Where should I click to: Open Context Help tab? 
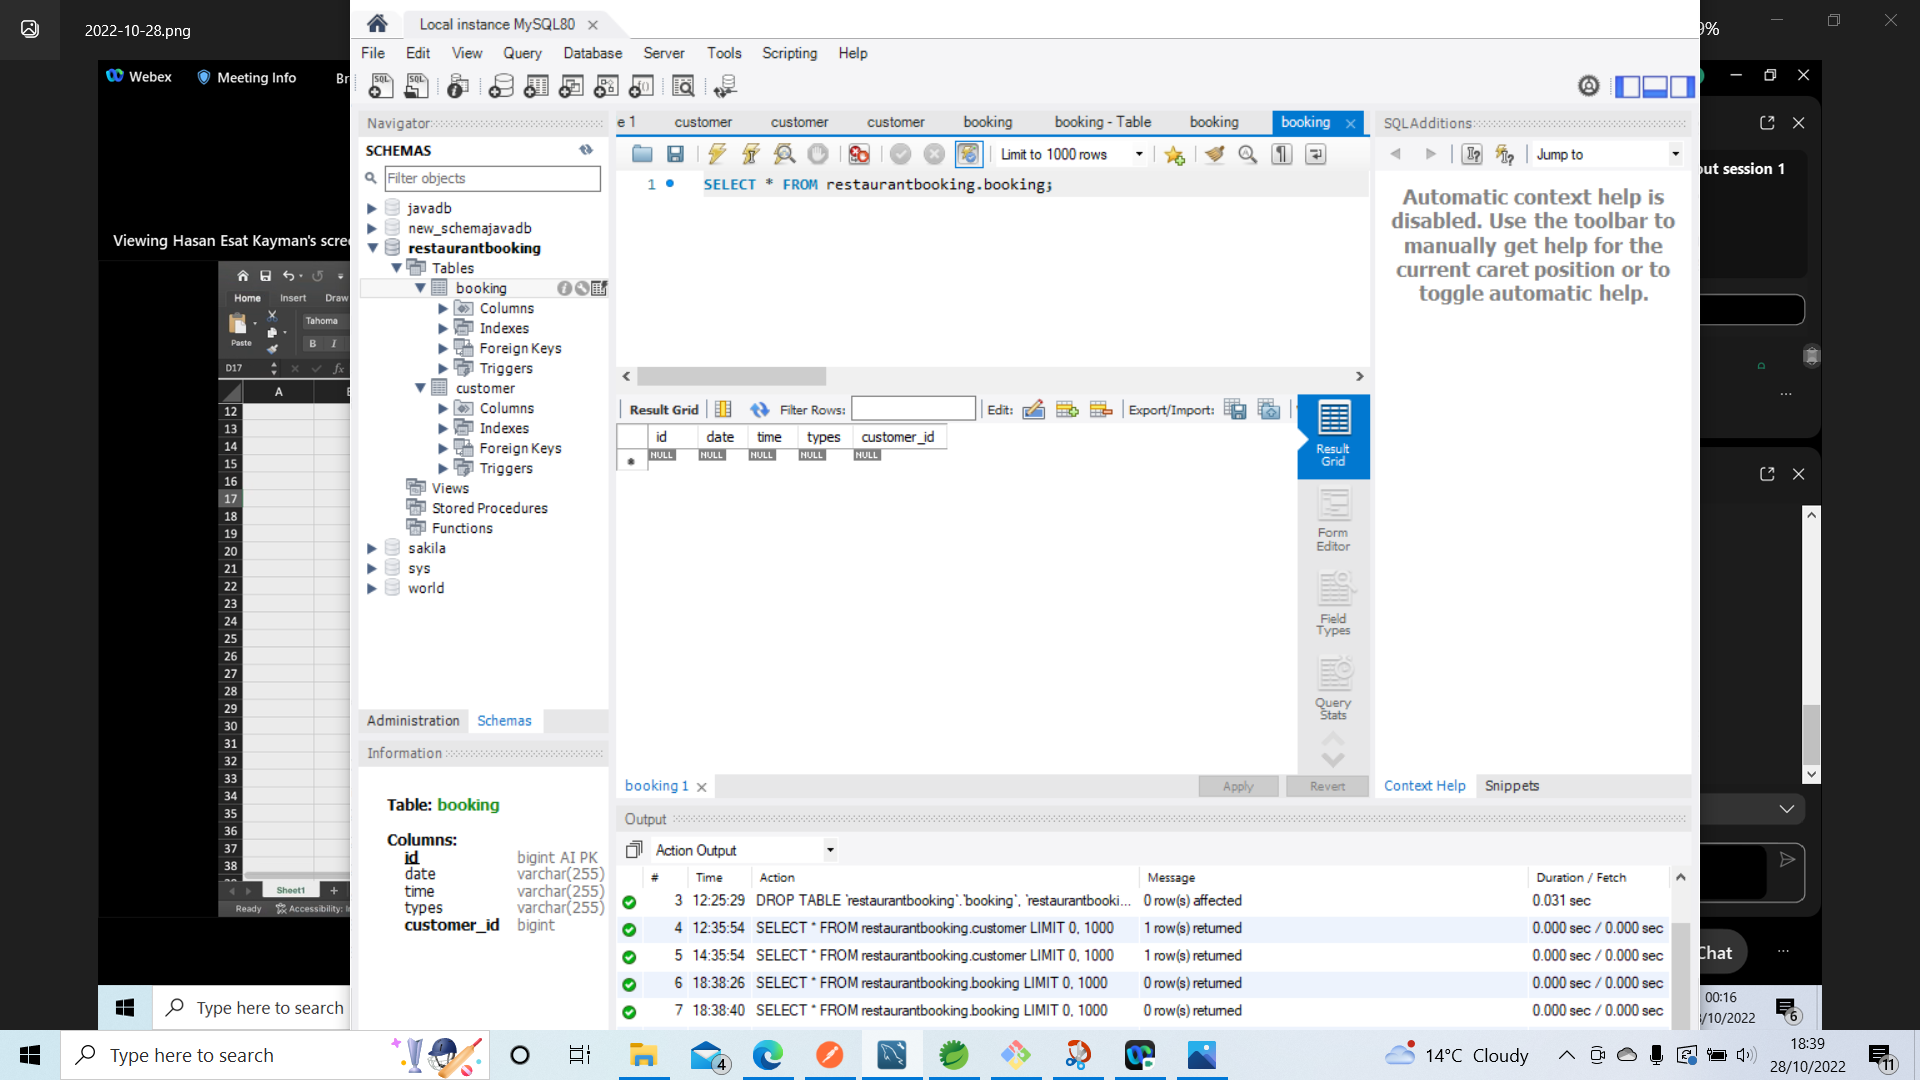pyautogui.click(x=1424, y=786)
